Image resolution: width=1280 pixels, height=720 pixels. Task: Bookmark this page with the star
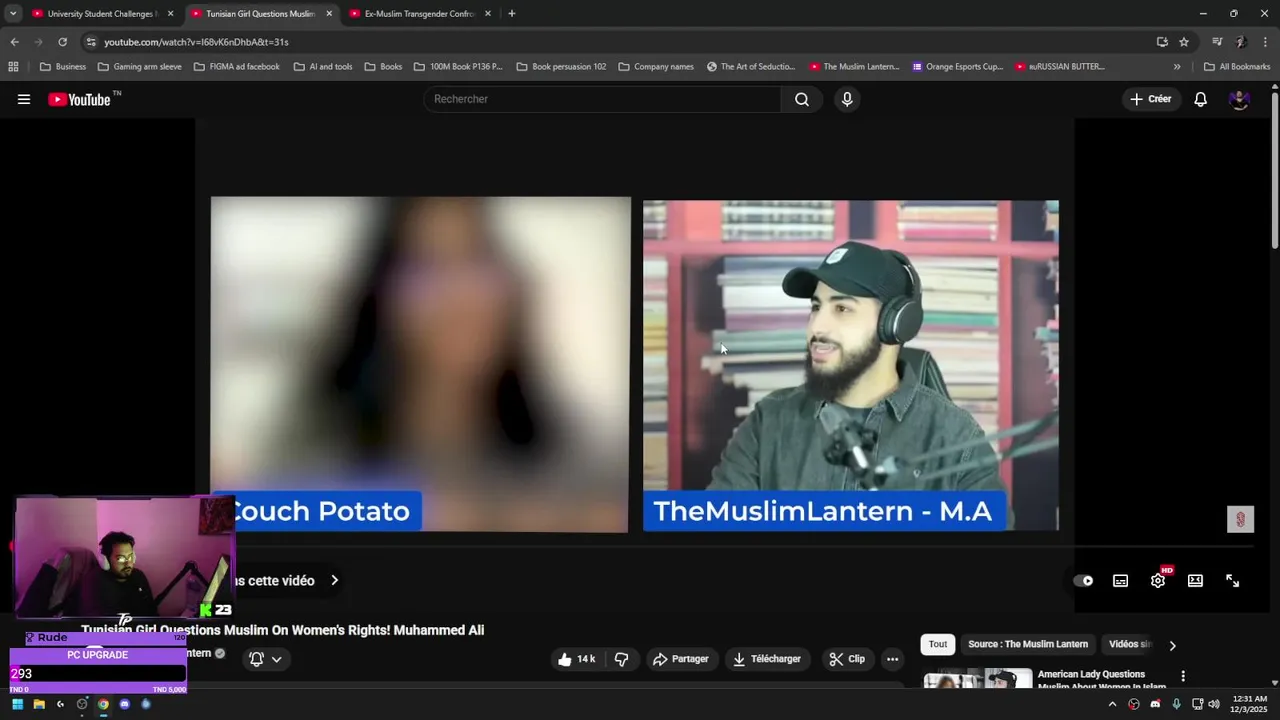pyautogui.click(x=1184, y=42)
